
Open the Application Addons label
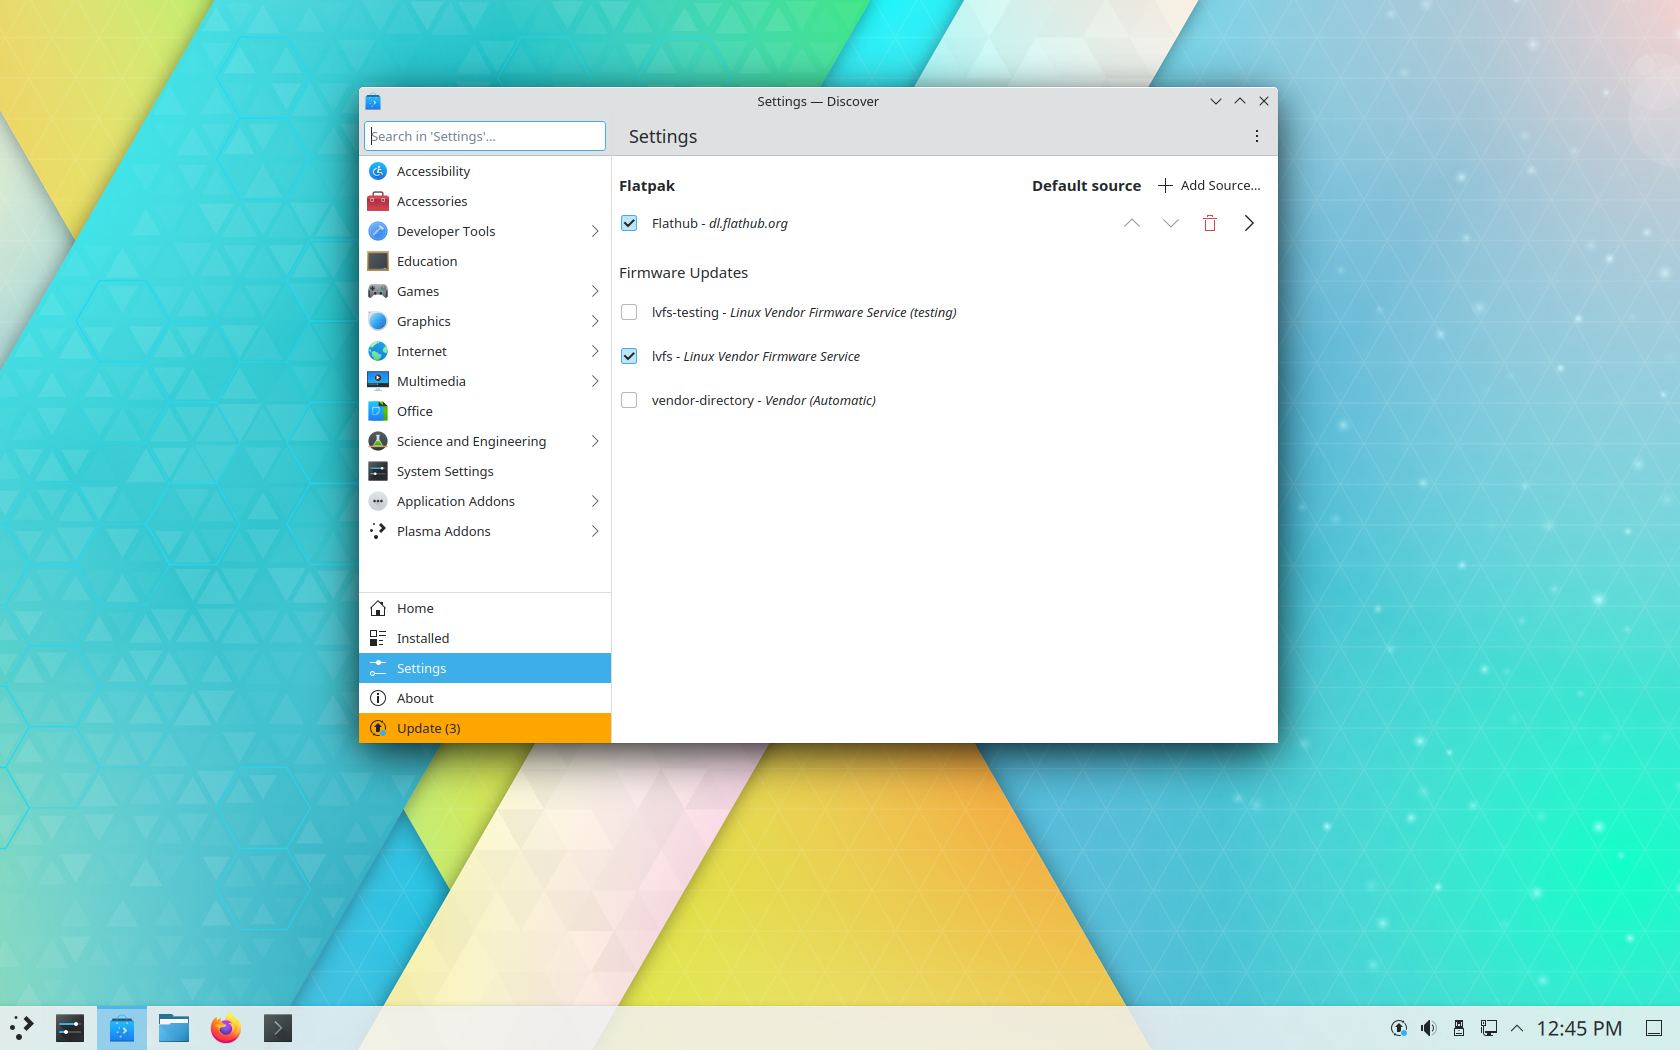click(455, 501)
